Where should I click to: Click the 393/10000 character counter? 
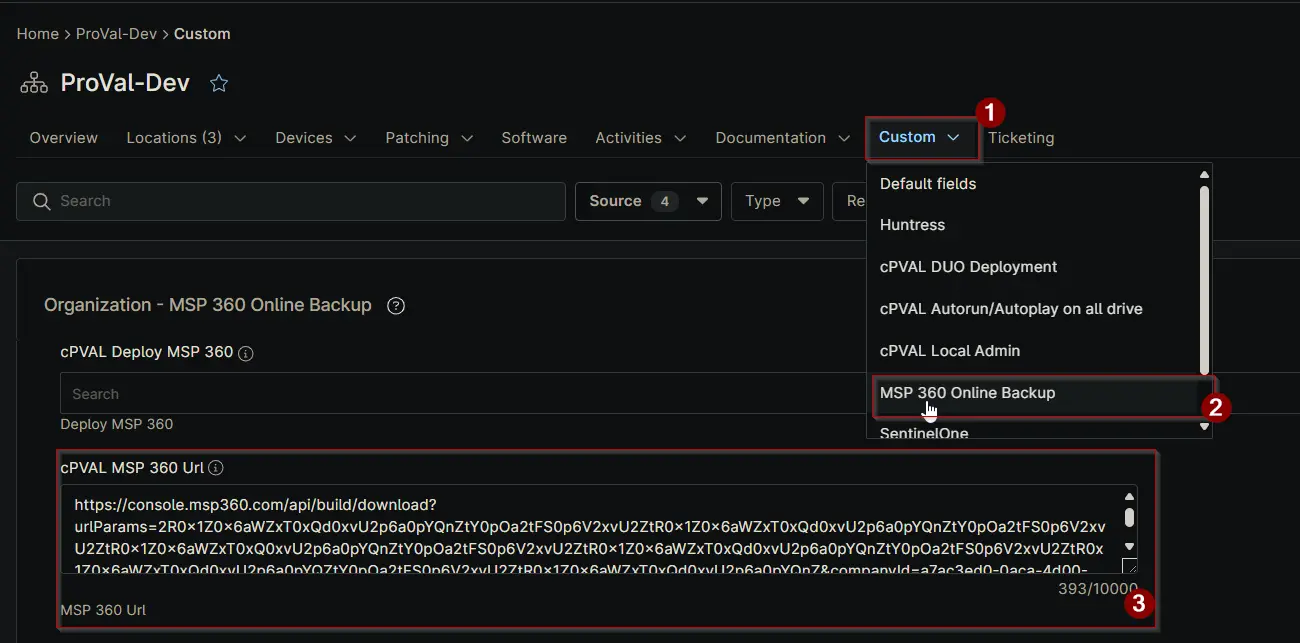1098,589
